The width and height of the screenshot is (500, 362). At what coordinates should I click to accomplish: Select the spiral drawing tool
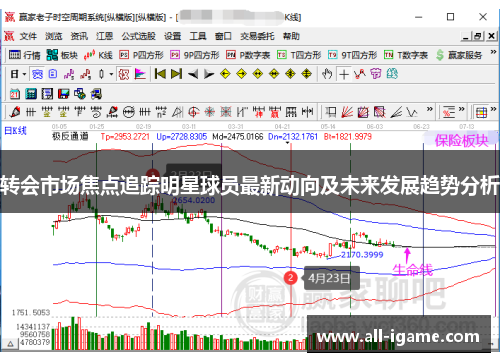[x=96, y=112]
